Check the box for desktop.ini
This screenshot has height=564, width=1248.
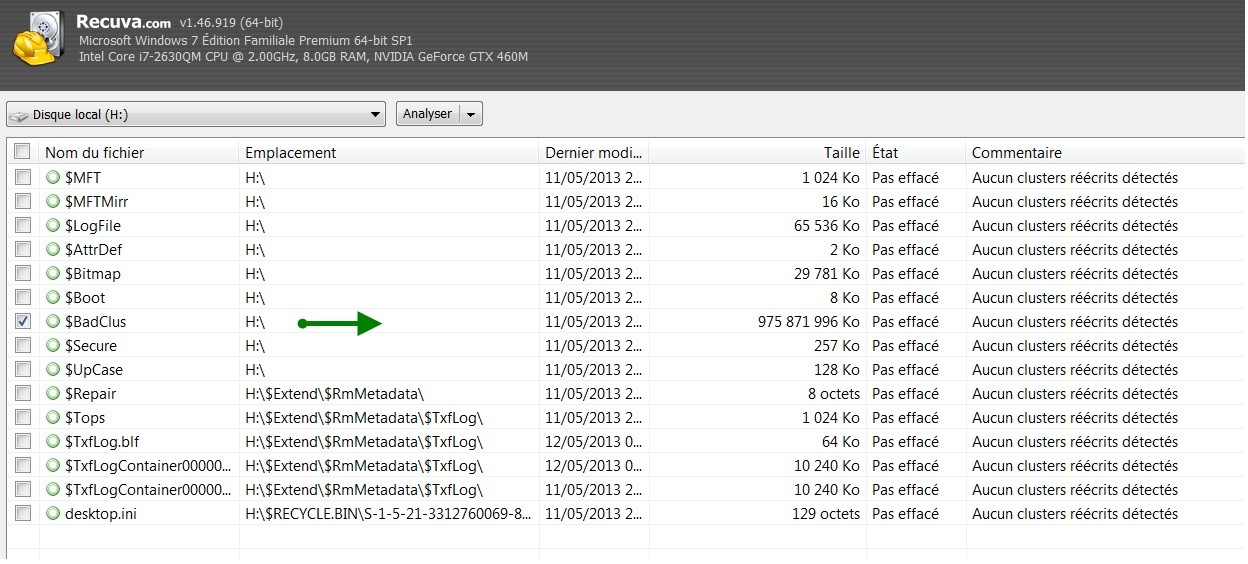(x=23, y=514)
